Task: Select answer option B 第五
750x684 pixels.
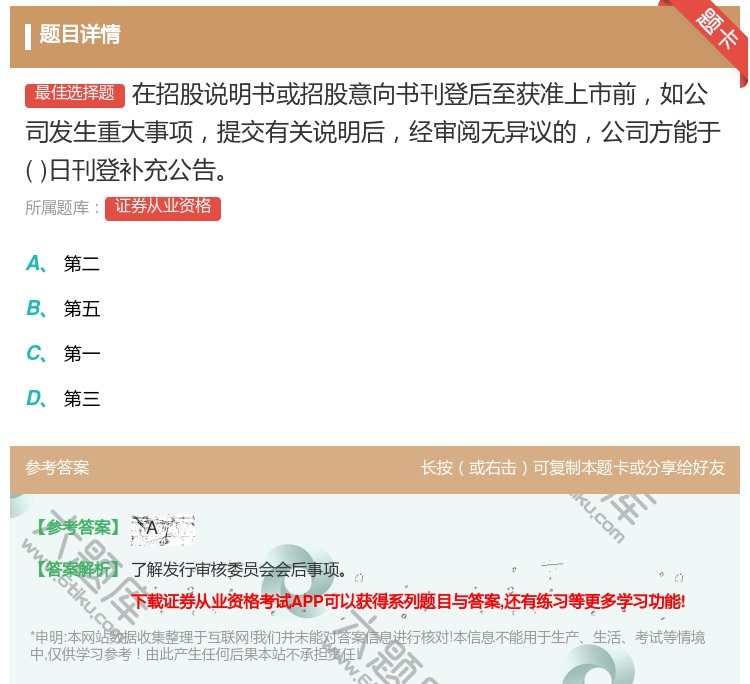Action: coord(63,309)
